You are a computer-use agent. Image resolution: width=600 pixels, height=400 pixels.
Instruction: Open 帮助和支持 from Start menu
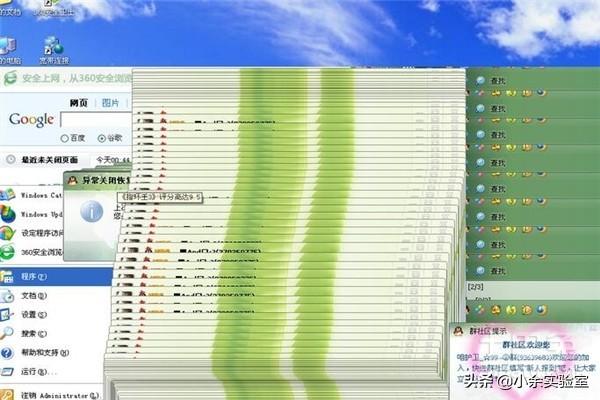42,353
